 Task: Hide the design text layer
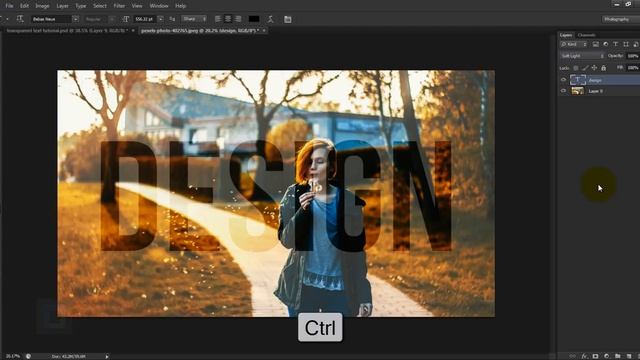[564, 80]
